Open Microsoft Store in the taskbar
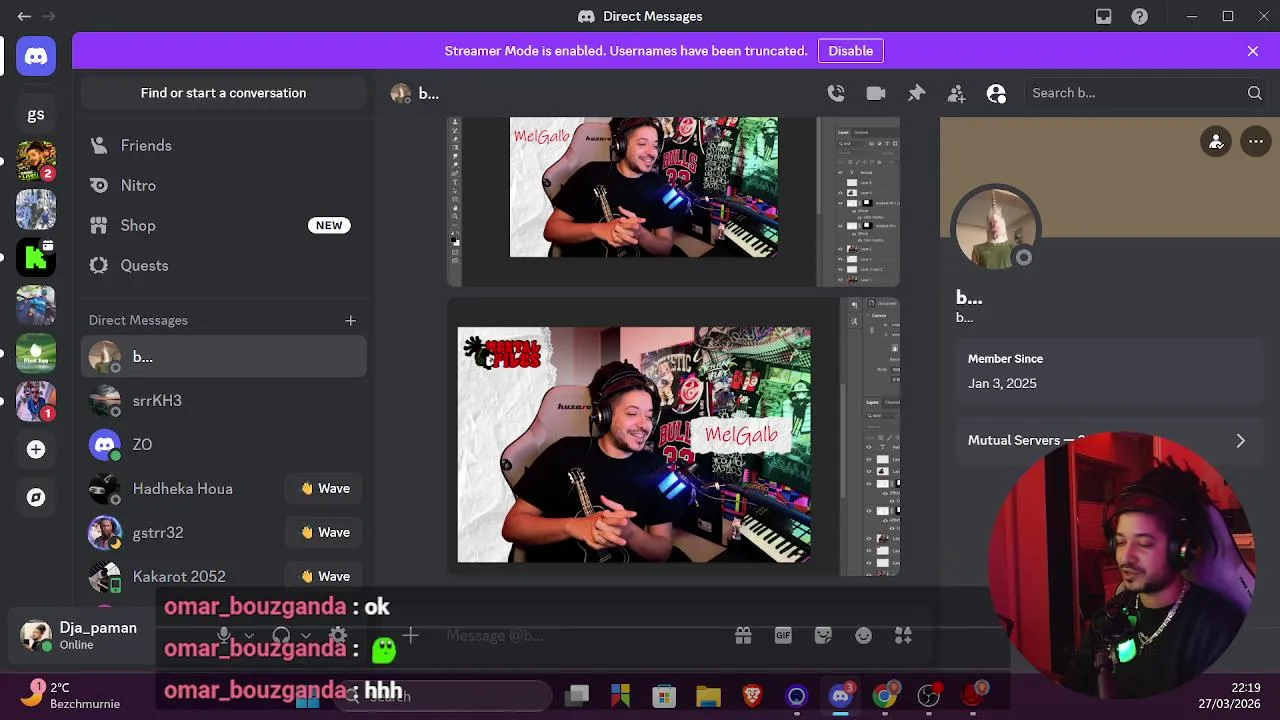 click(x=664, y=696)
